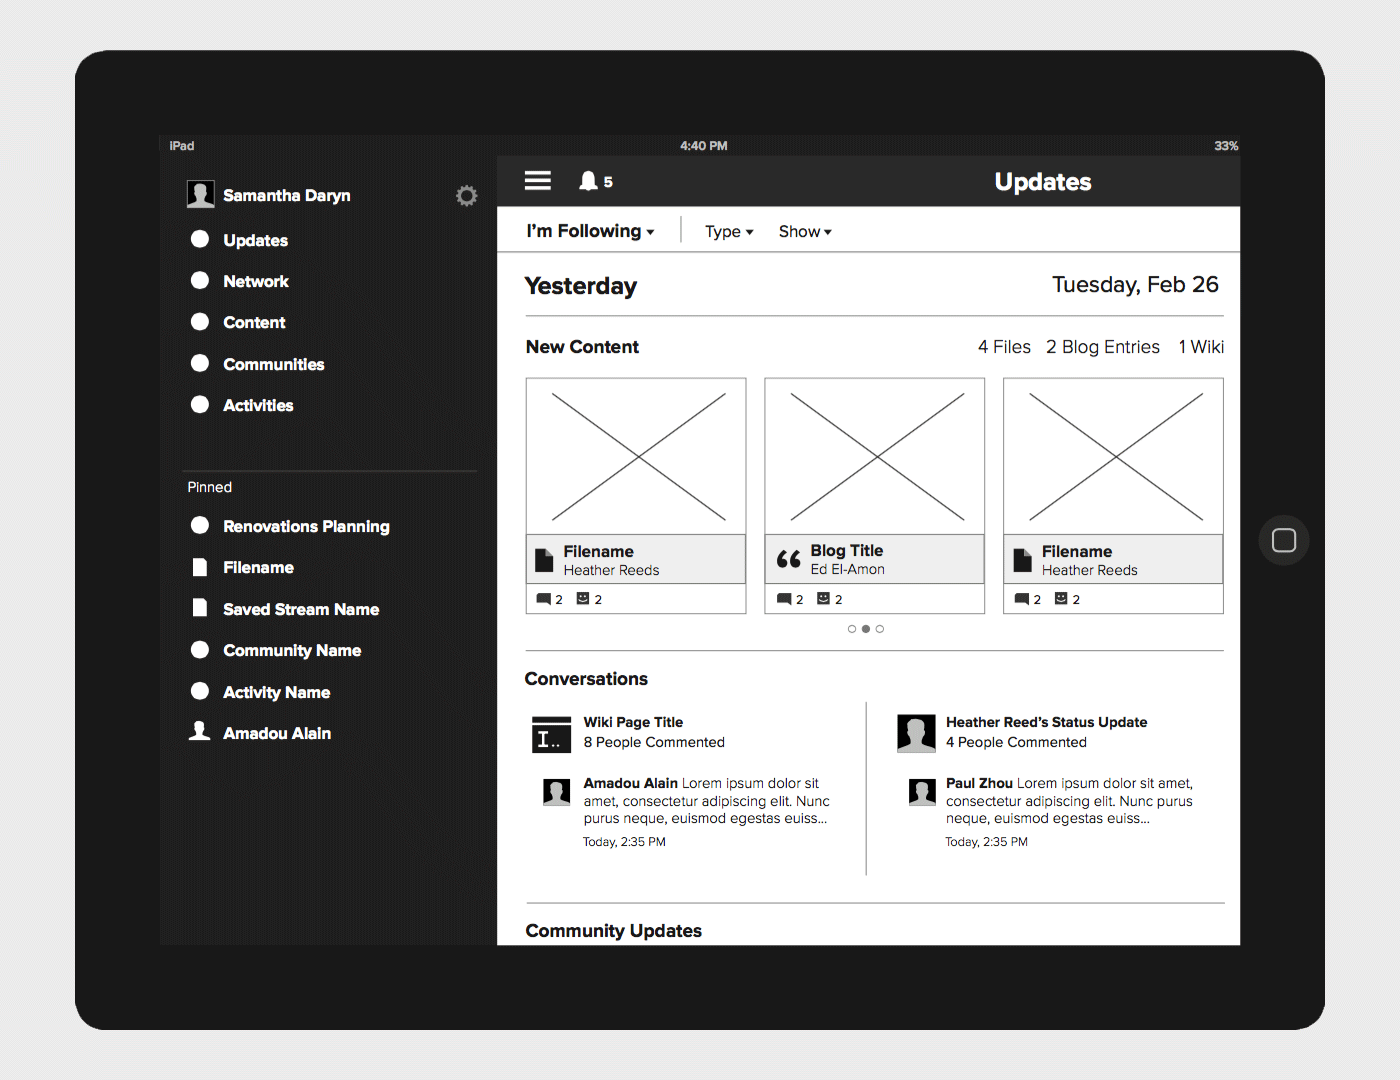Viewport: 1400px width, 1080px height.
Task: Open the Type filter dropdown
Action: pyautogui.click(x=729, y=232)
